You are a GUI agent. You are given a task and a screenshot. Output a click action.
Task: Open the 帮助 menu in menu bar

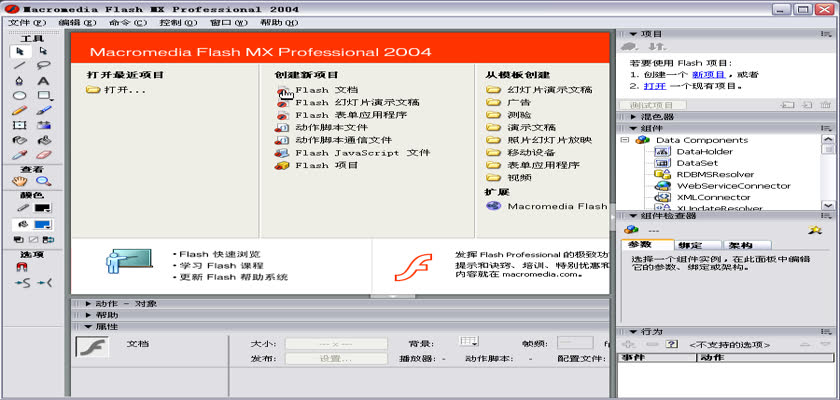[x=279, y=22]
